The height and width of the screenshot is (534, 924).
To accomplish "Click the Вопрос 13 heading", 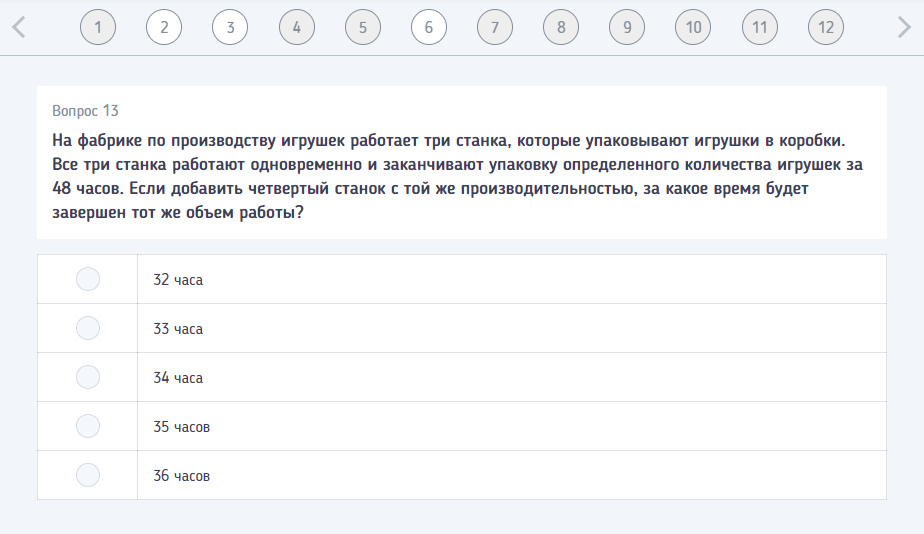I will (85, 111).
